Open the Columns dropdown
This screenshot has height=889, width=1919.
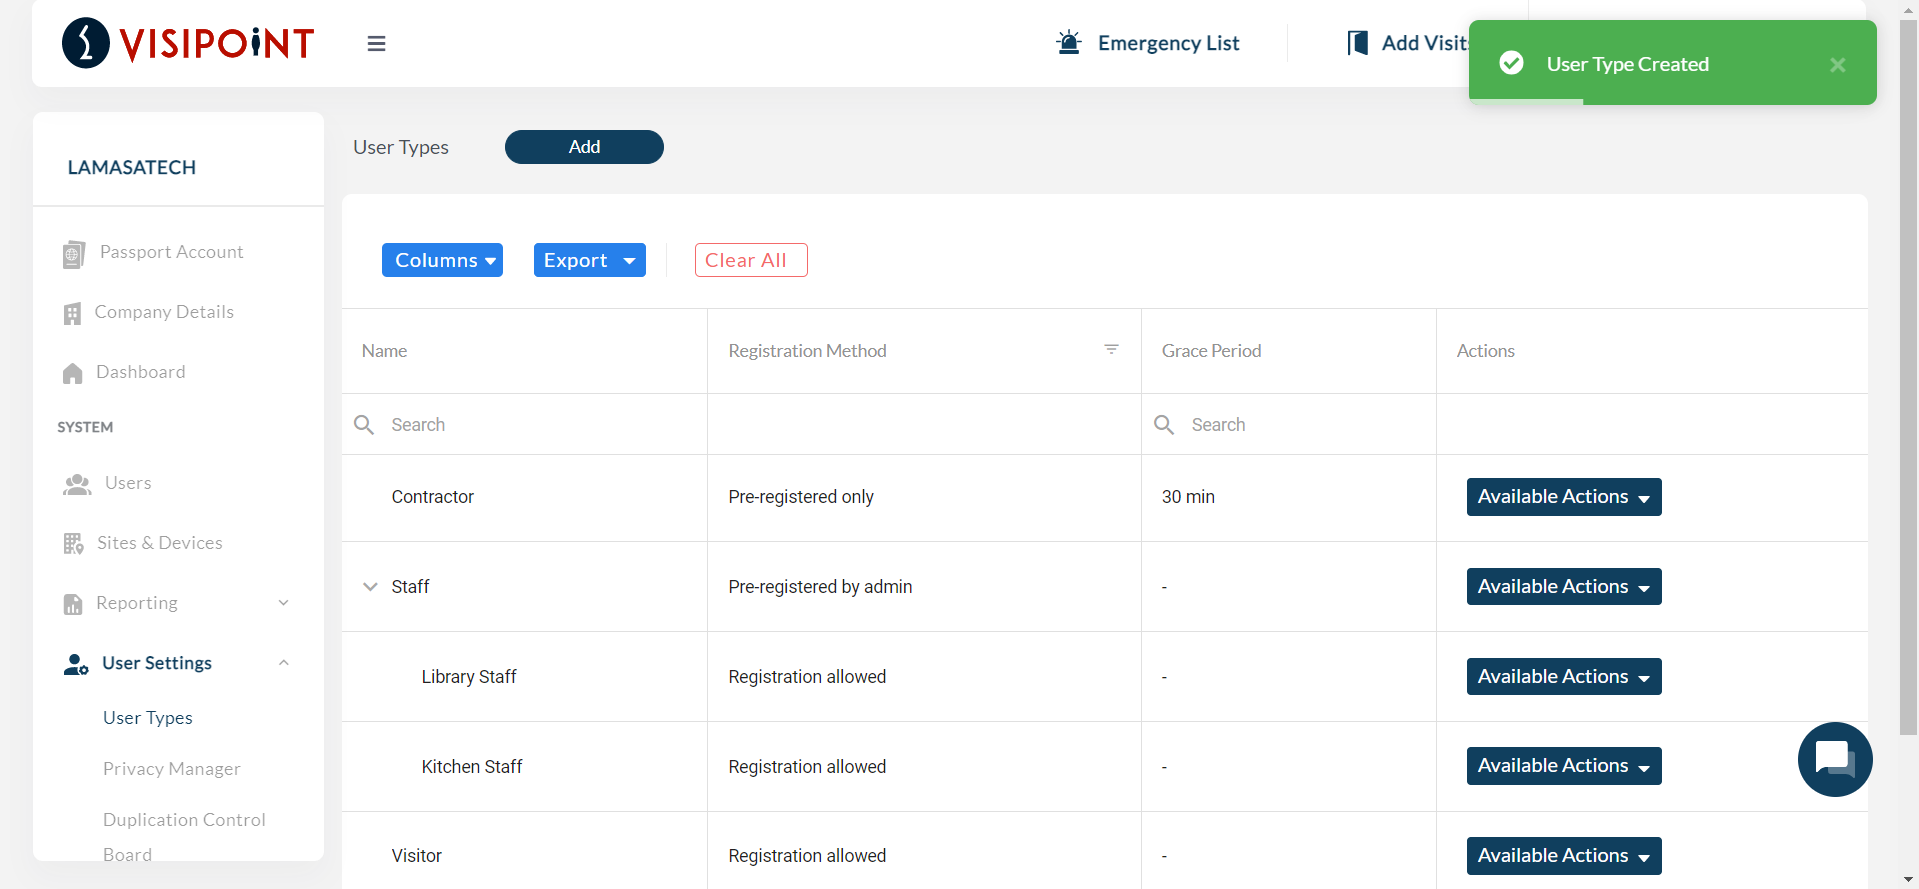coord(442,260)
